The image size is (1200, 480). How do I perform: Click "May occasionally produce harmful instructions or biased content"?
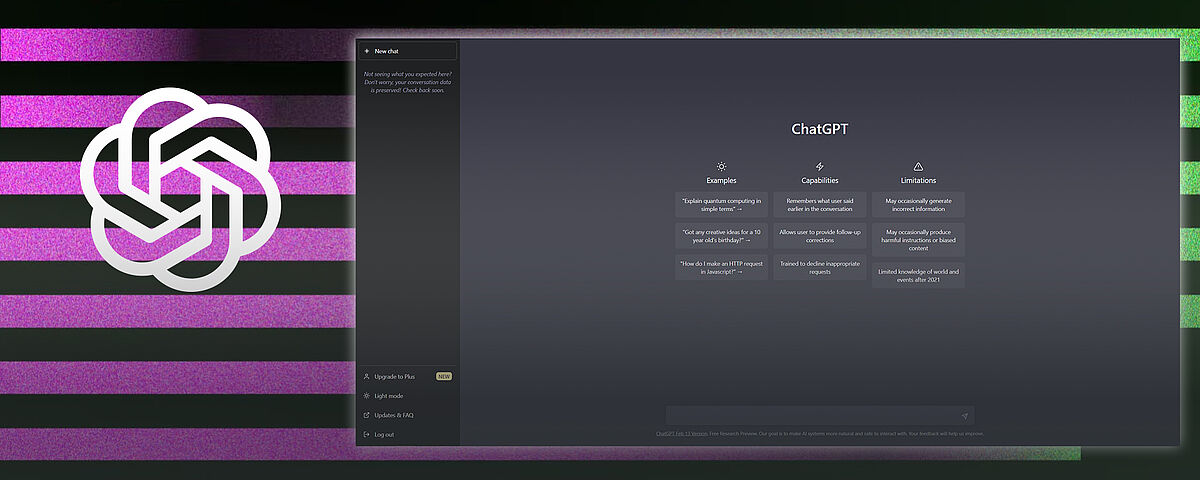coord(918,240)
